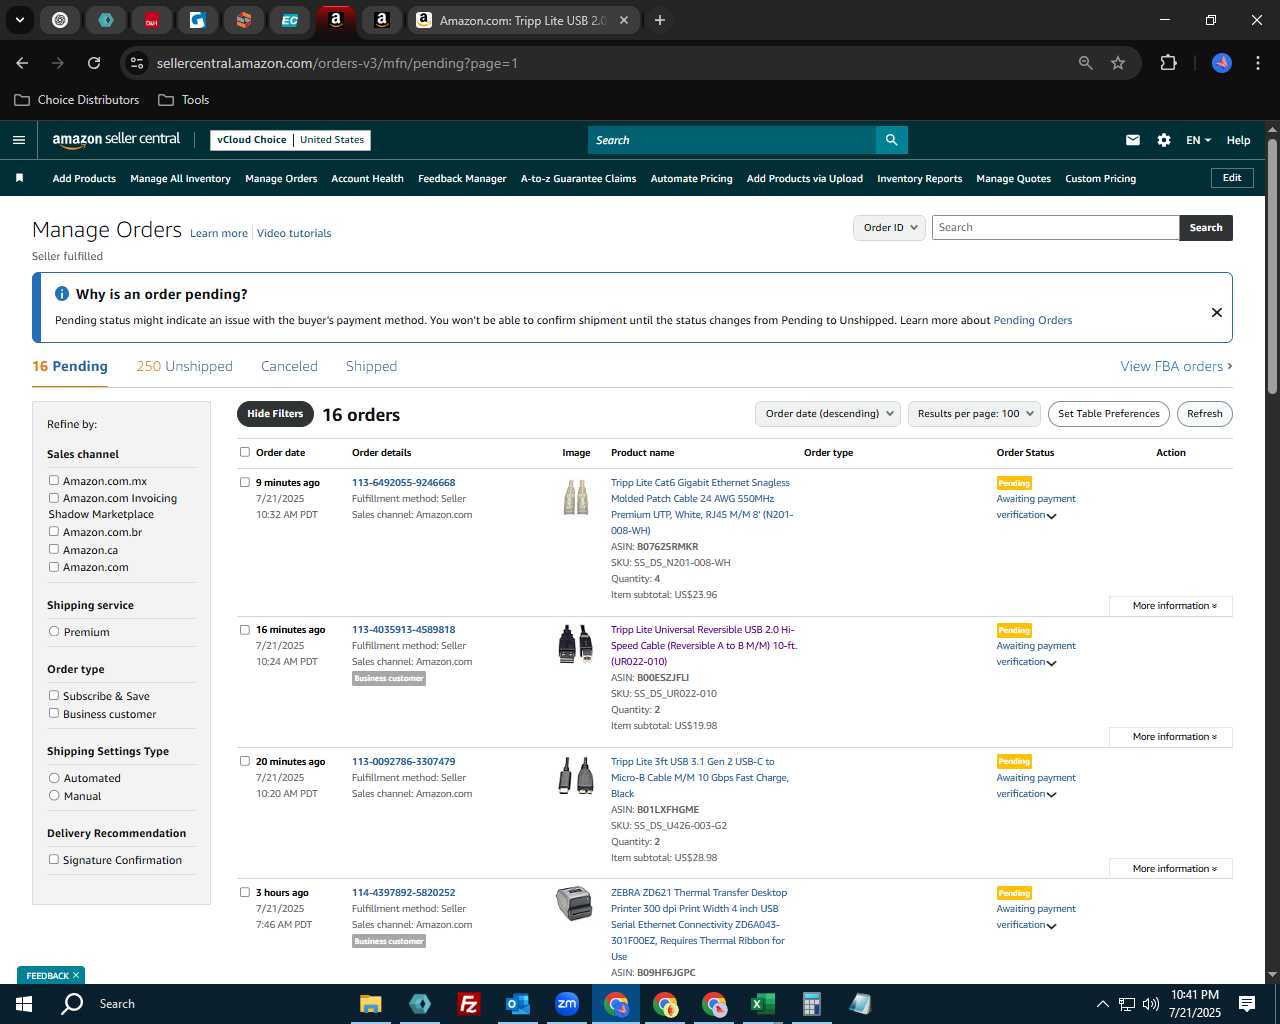
Task: Open Outlook from the taskbar
Action: [x=517, y=1004]
